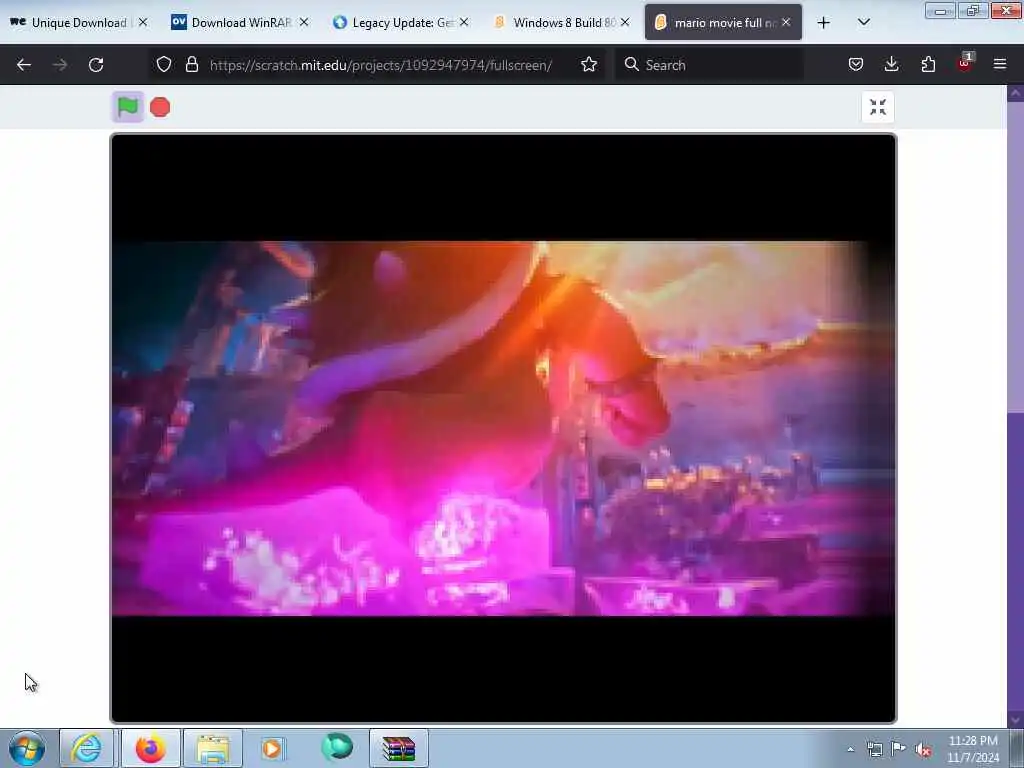Screen dimensions: 1024x768
Task: Open network status tray icon
Action: coord(874,749)
